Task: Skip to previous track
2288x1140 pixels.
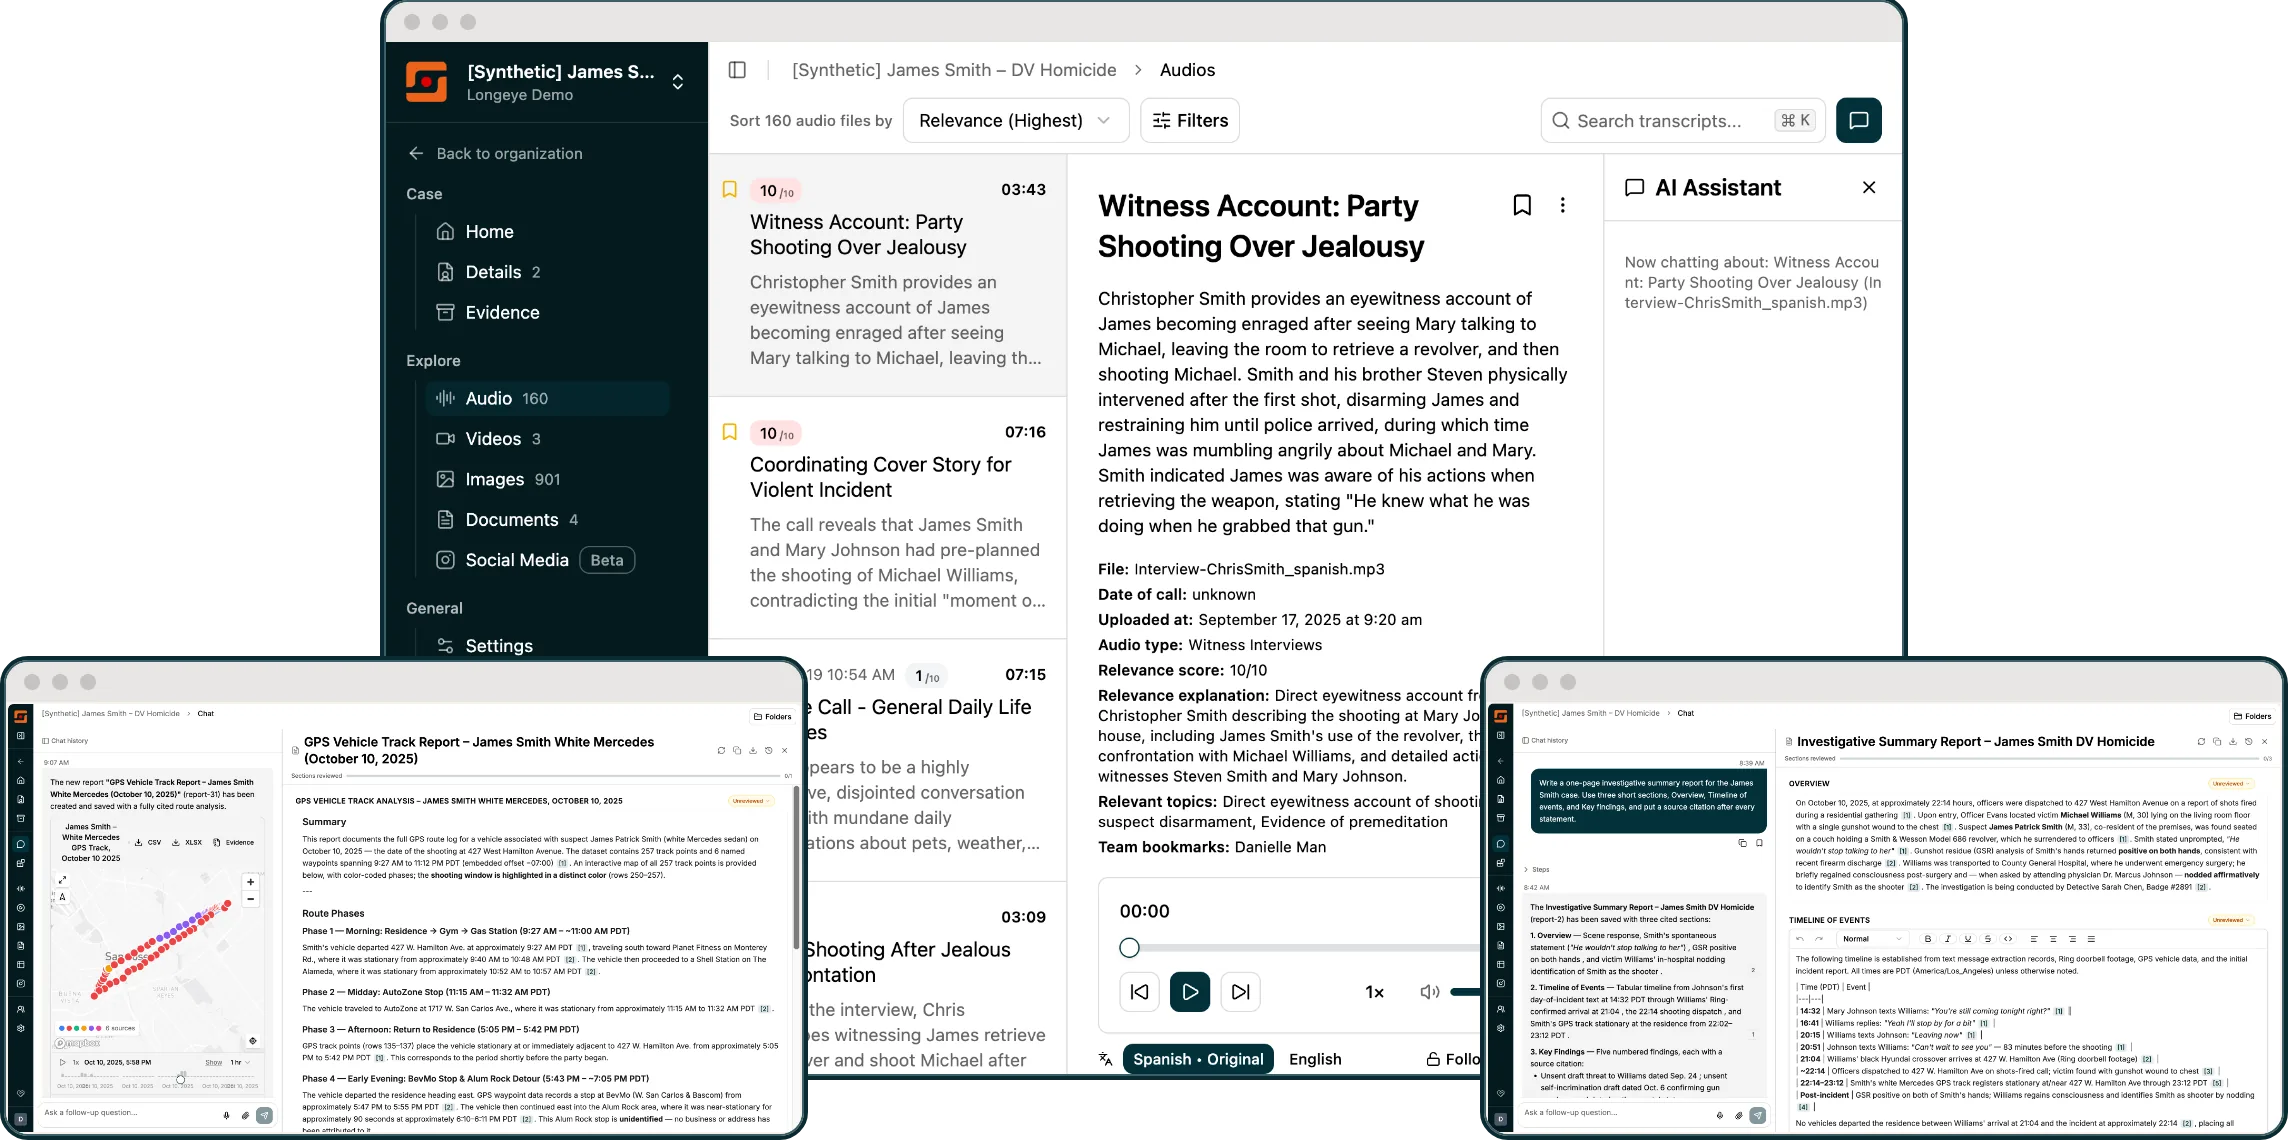Action: 1139,992
